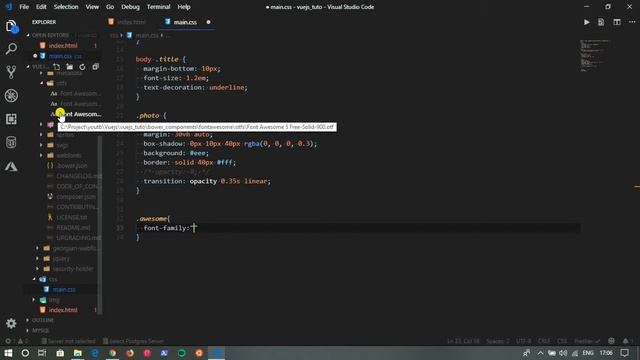The height and width of the screenshot is (360, 640).
Task: Open the Windows Start menu
Action: [8, 353]
